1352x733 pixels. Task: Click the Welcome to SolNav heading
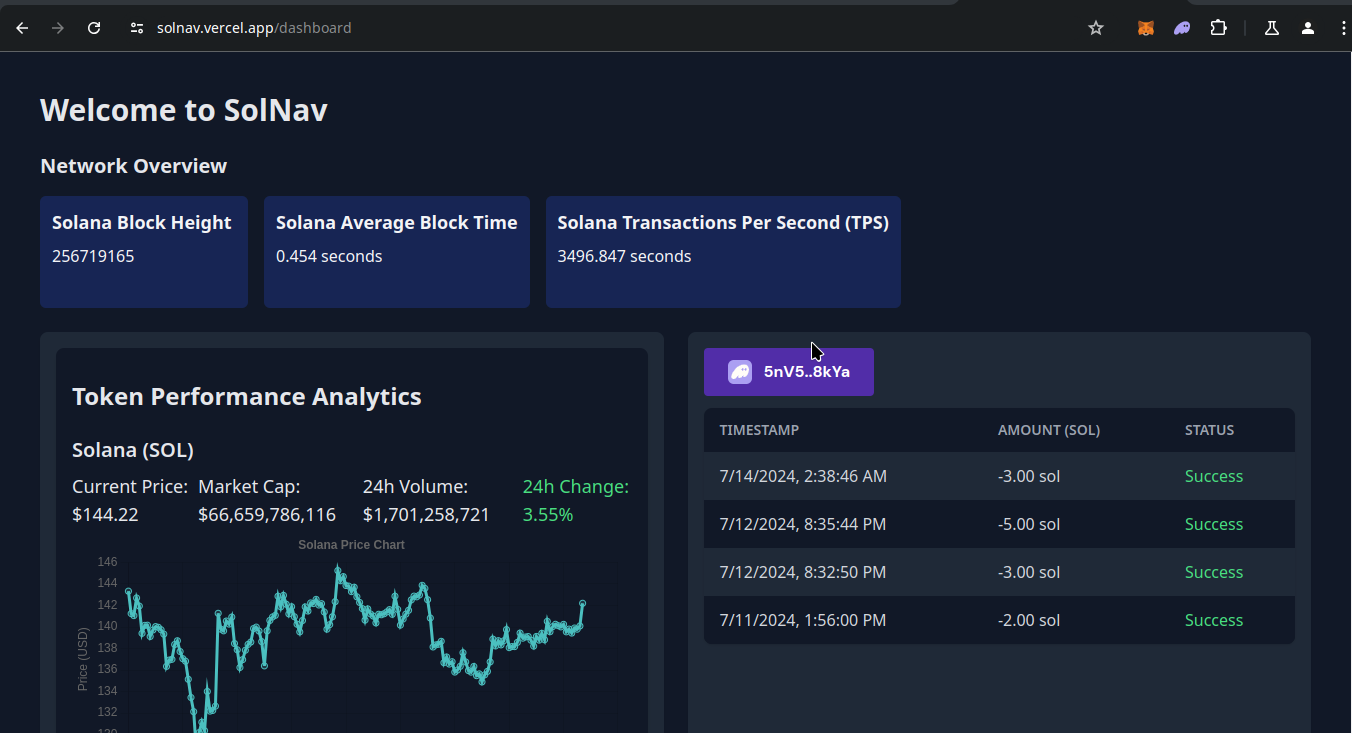coord(184,109)
